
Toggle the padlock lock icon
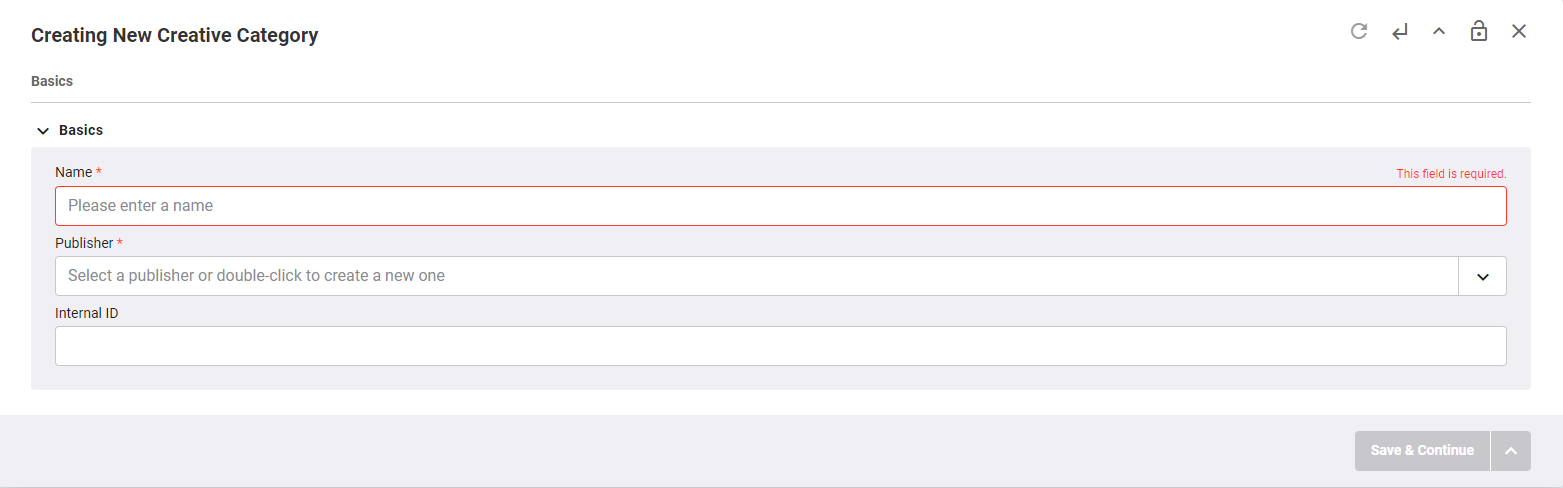1478,31
